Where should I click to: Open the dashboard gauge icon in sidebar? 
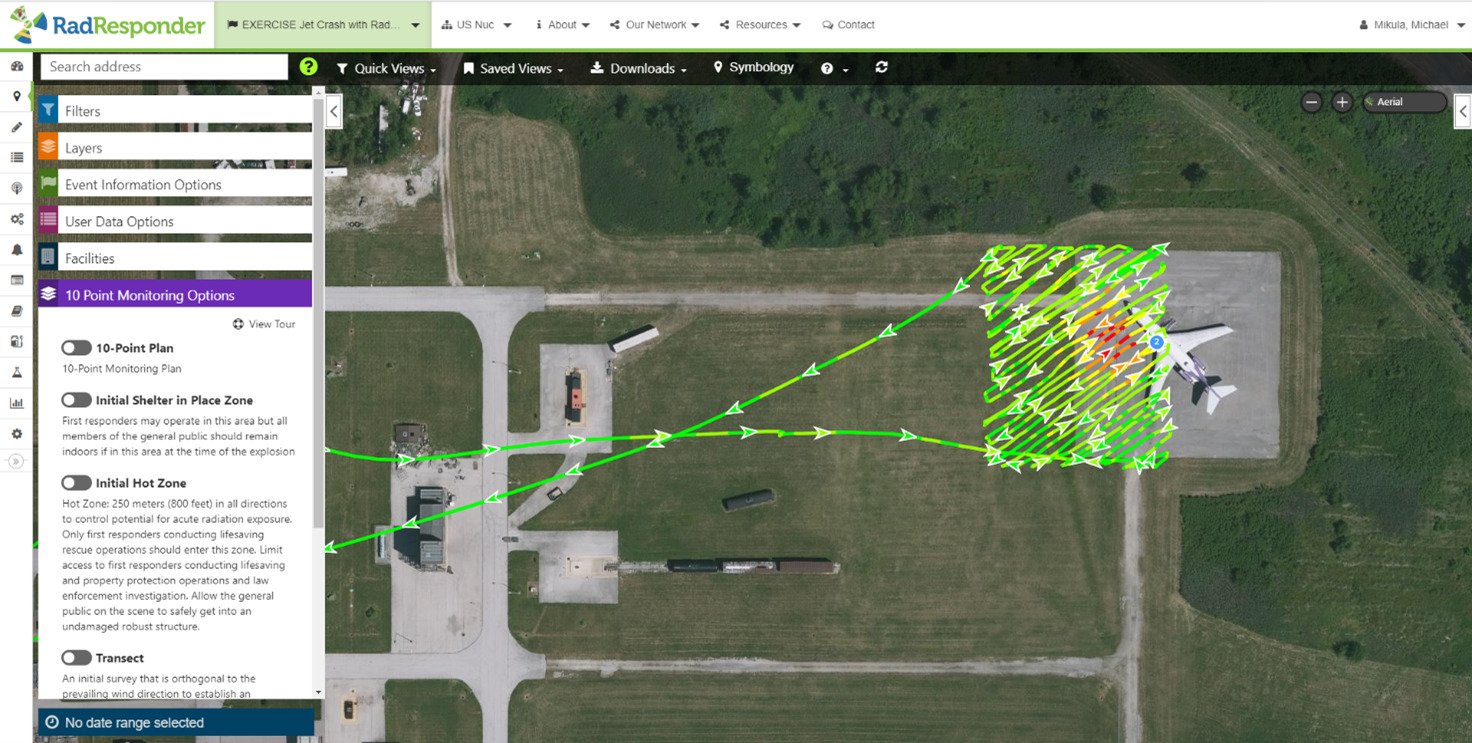tap(16, 66)
